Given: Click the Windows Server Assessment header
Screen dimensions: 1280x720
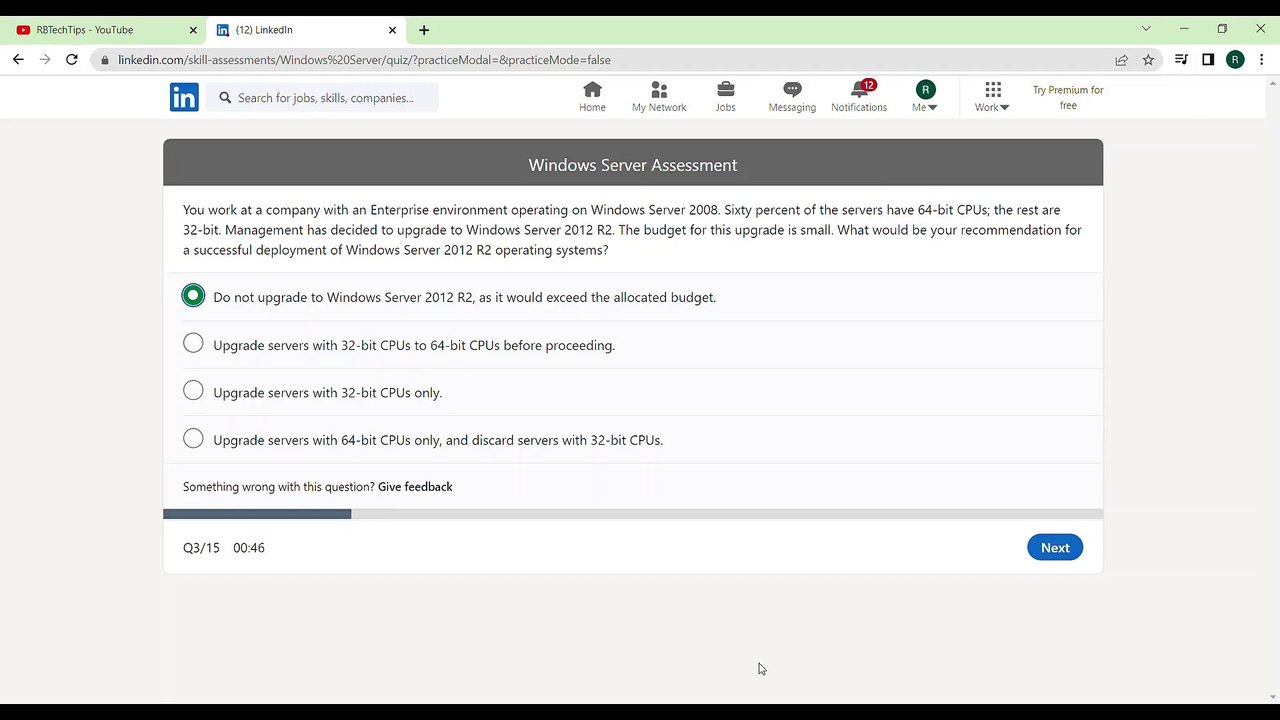Looking at the screenshot, I should pos(633,165).
